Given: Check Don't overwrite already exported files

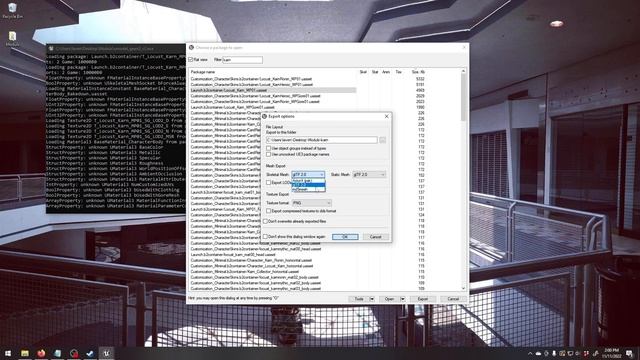Looking at the screenshot, I should pos(266,221).
